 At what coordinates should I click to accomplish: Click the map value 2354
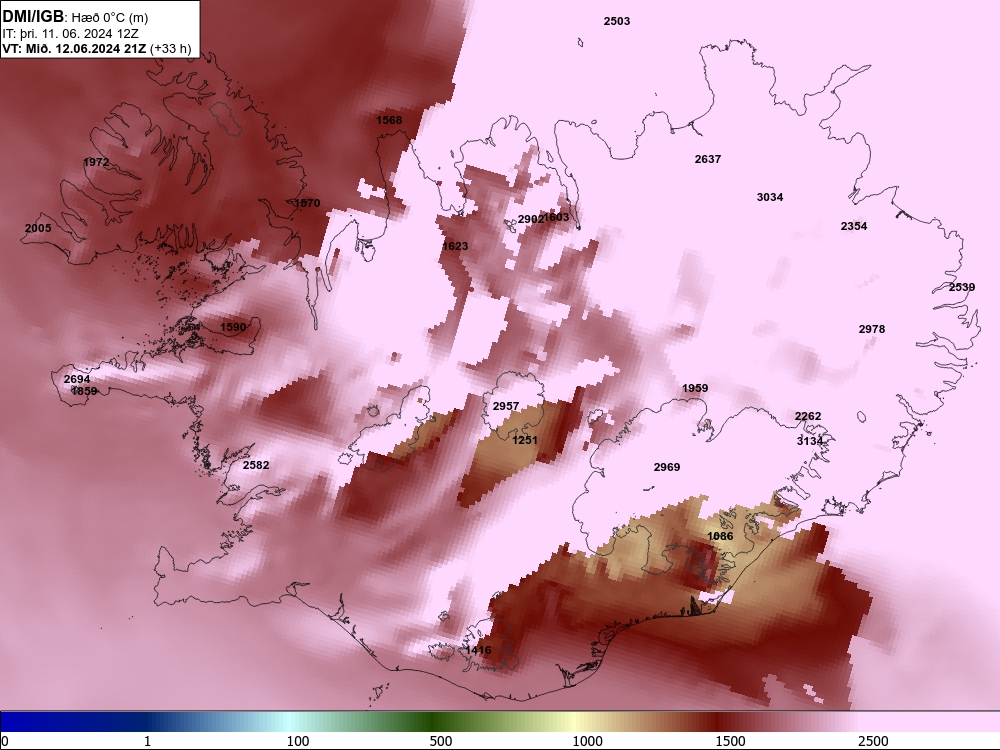click(853, 226)
